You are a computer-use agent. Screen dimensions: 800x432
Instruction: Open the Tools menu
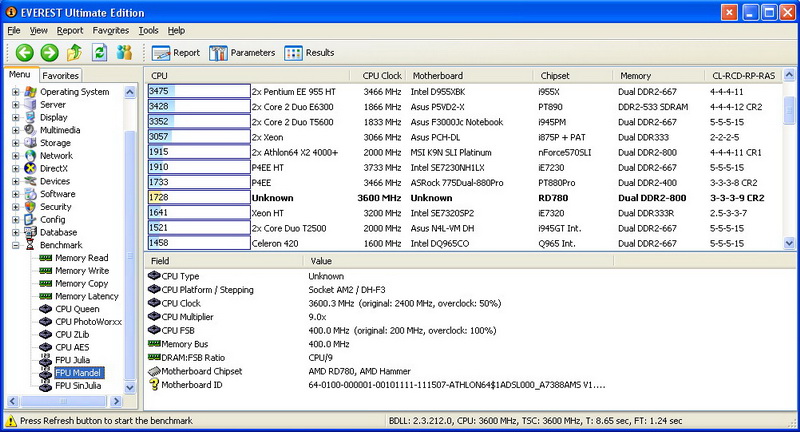tap(148, 31)
